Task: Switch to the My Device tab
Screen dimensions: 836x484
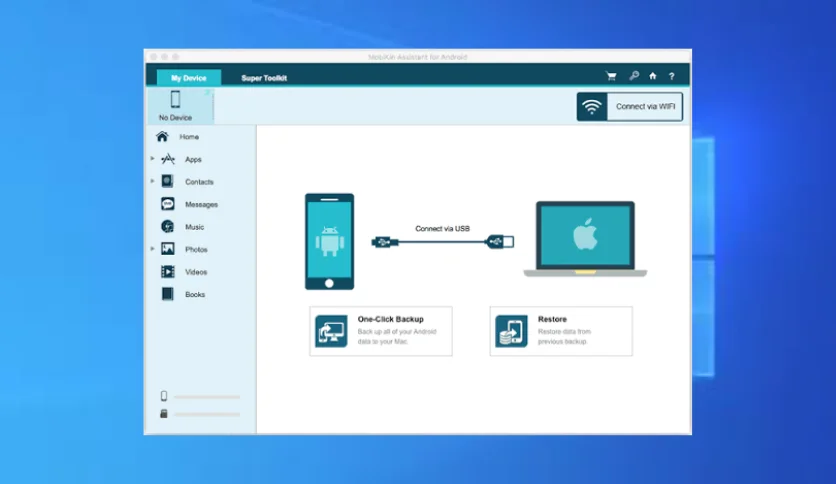Action: [189, 78]
